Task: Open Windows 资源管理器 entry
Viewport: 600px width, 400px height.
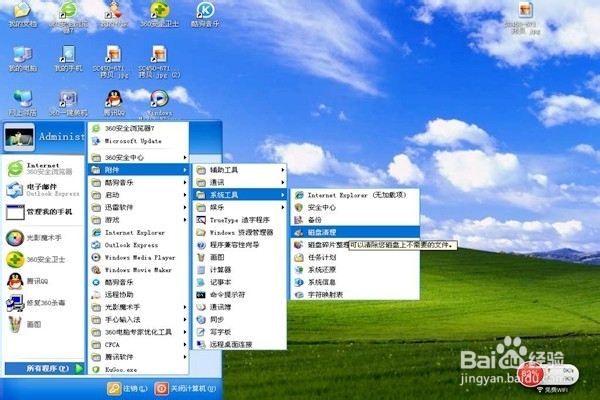Action: [x=240, y=232]
